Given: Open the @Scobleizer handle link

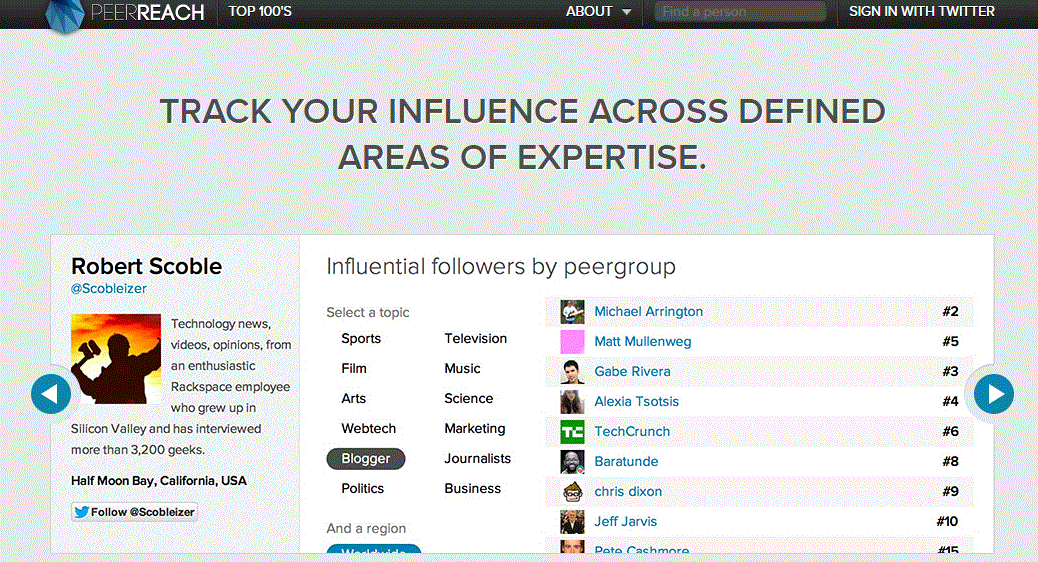Looking at the screenshot, I should coord(109,289).
